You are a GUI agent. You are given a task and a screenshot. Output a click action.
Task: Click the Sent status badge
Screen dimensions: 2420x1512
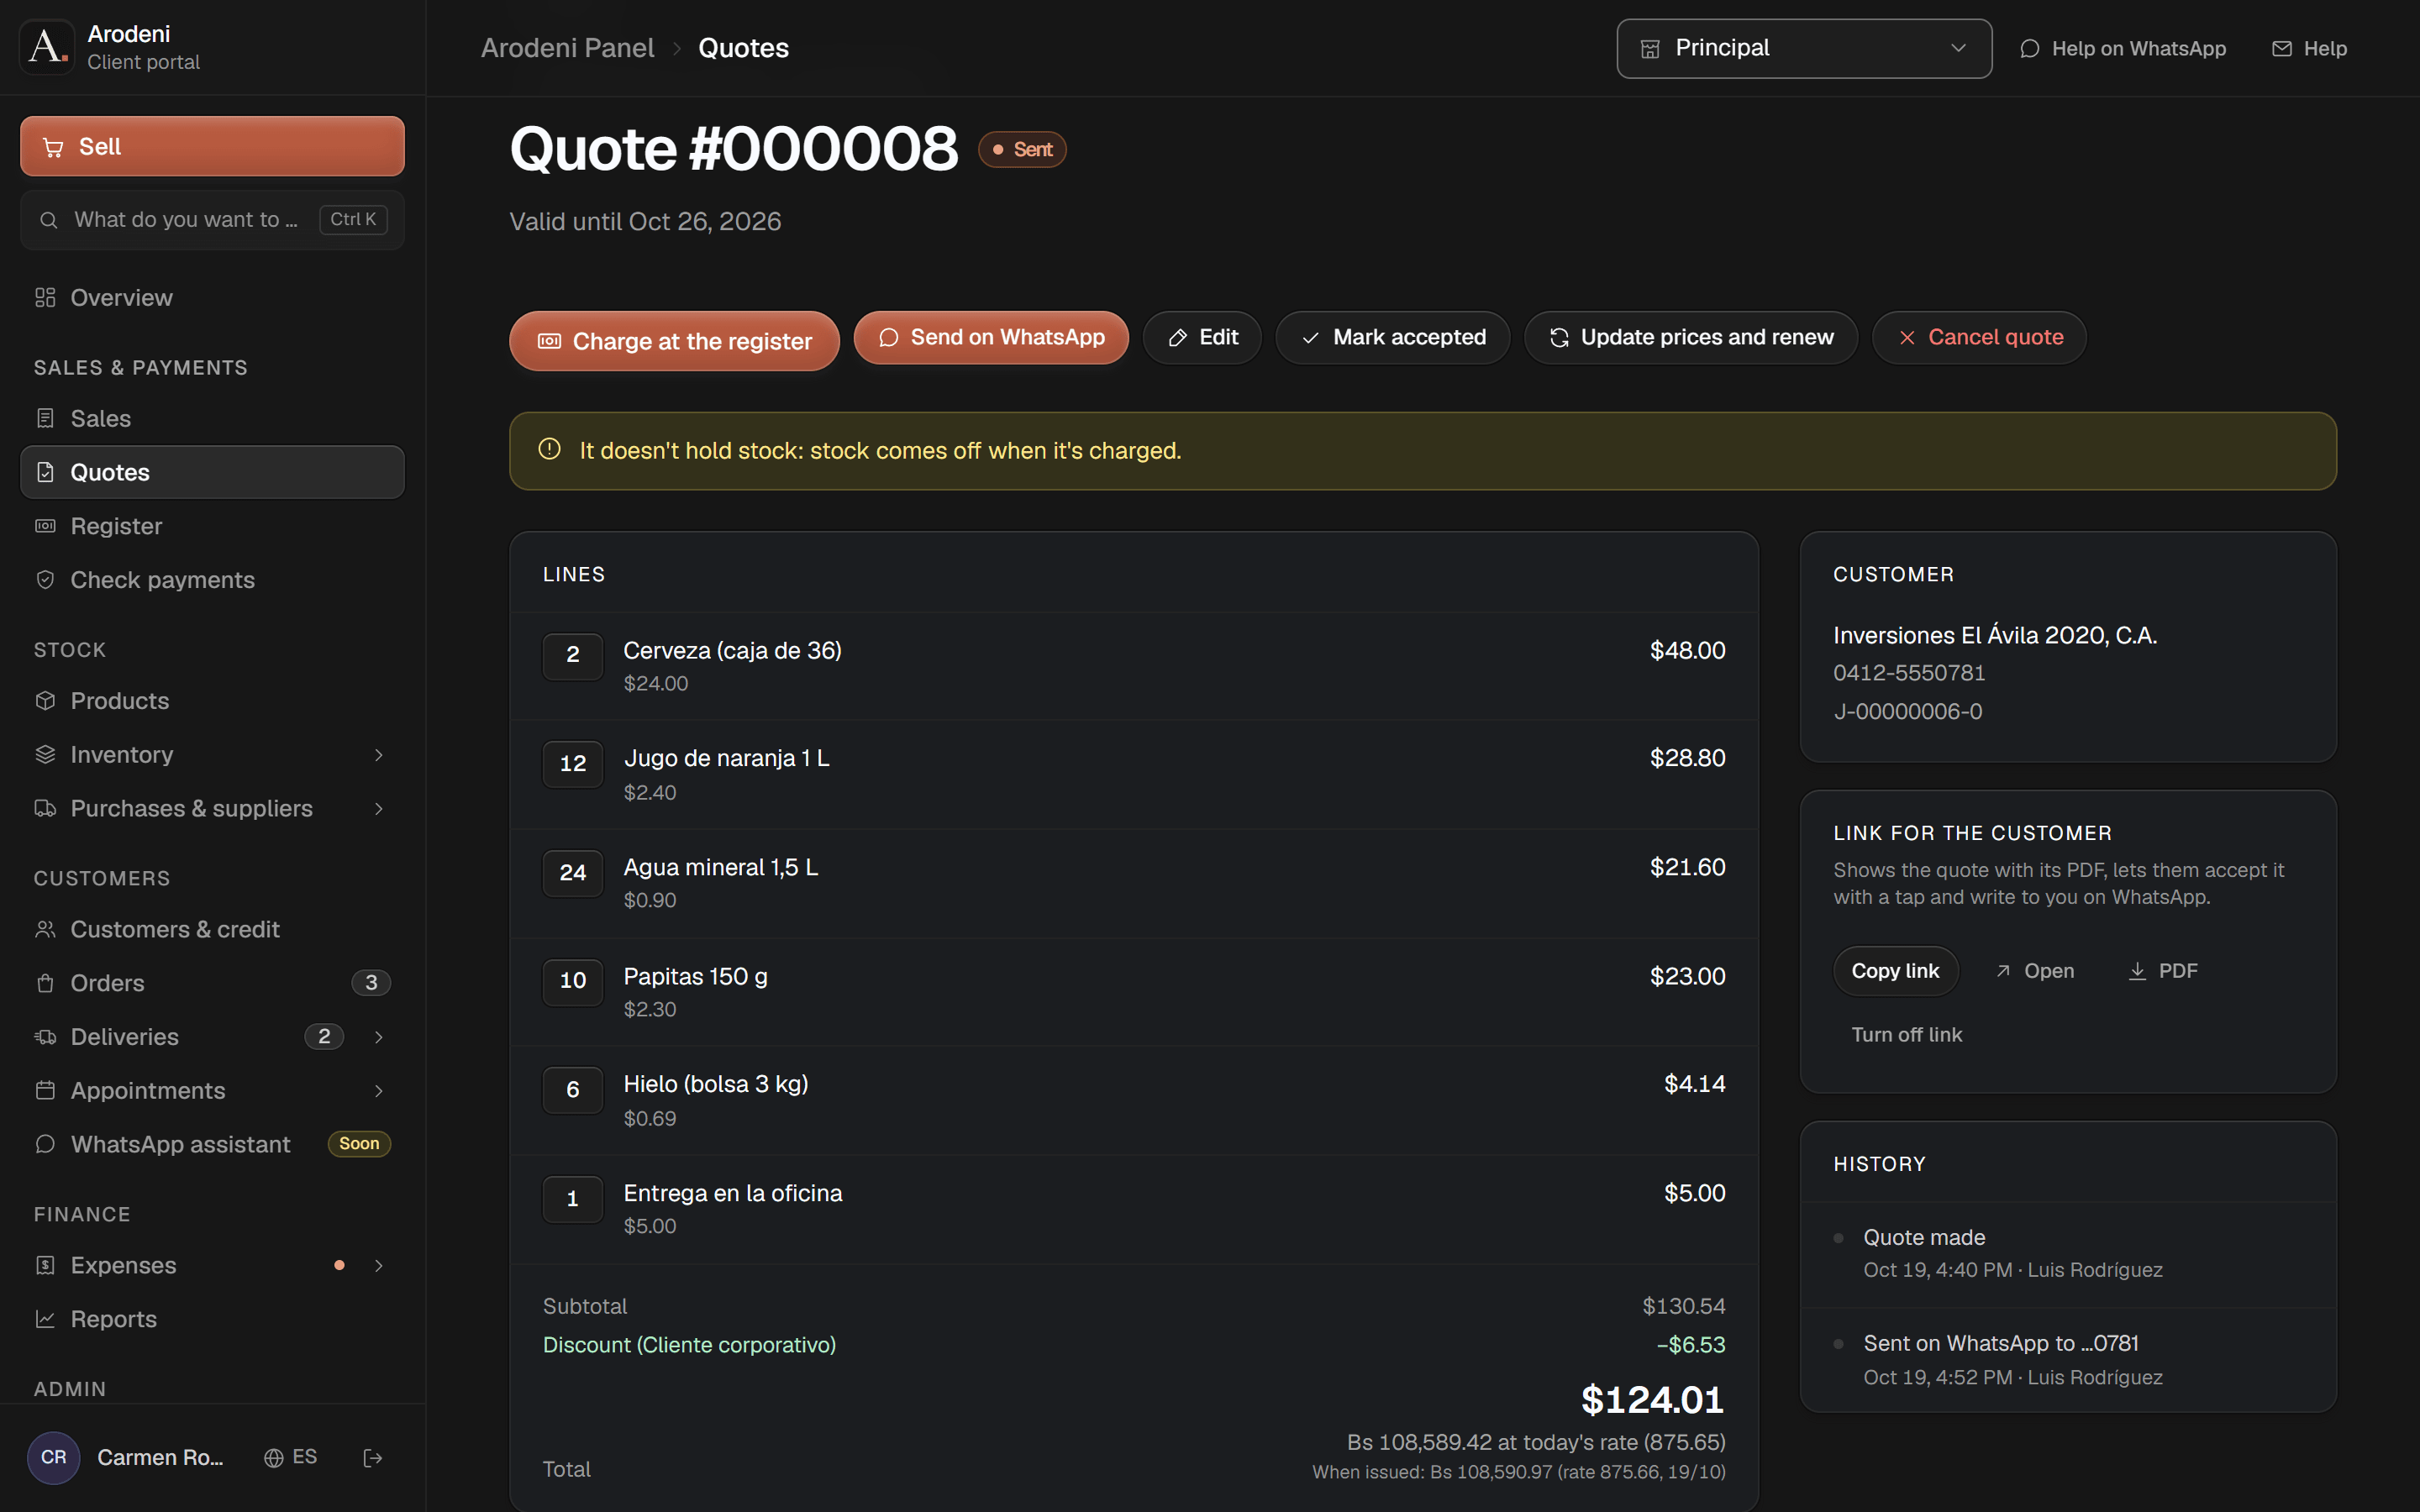pos(1022,149)
